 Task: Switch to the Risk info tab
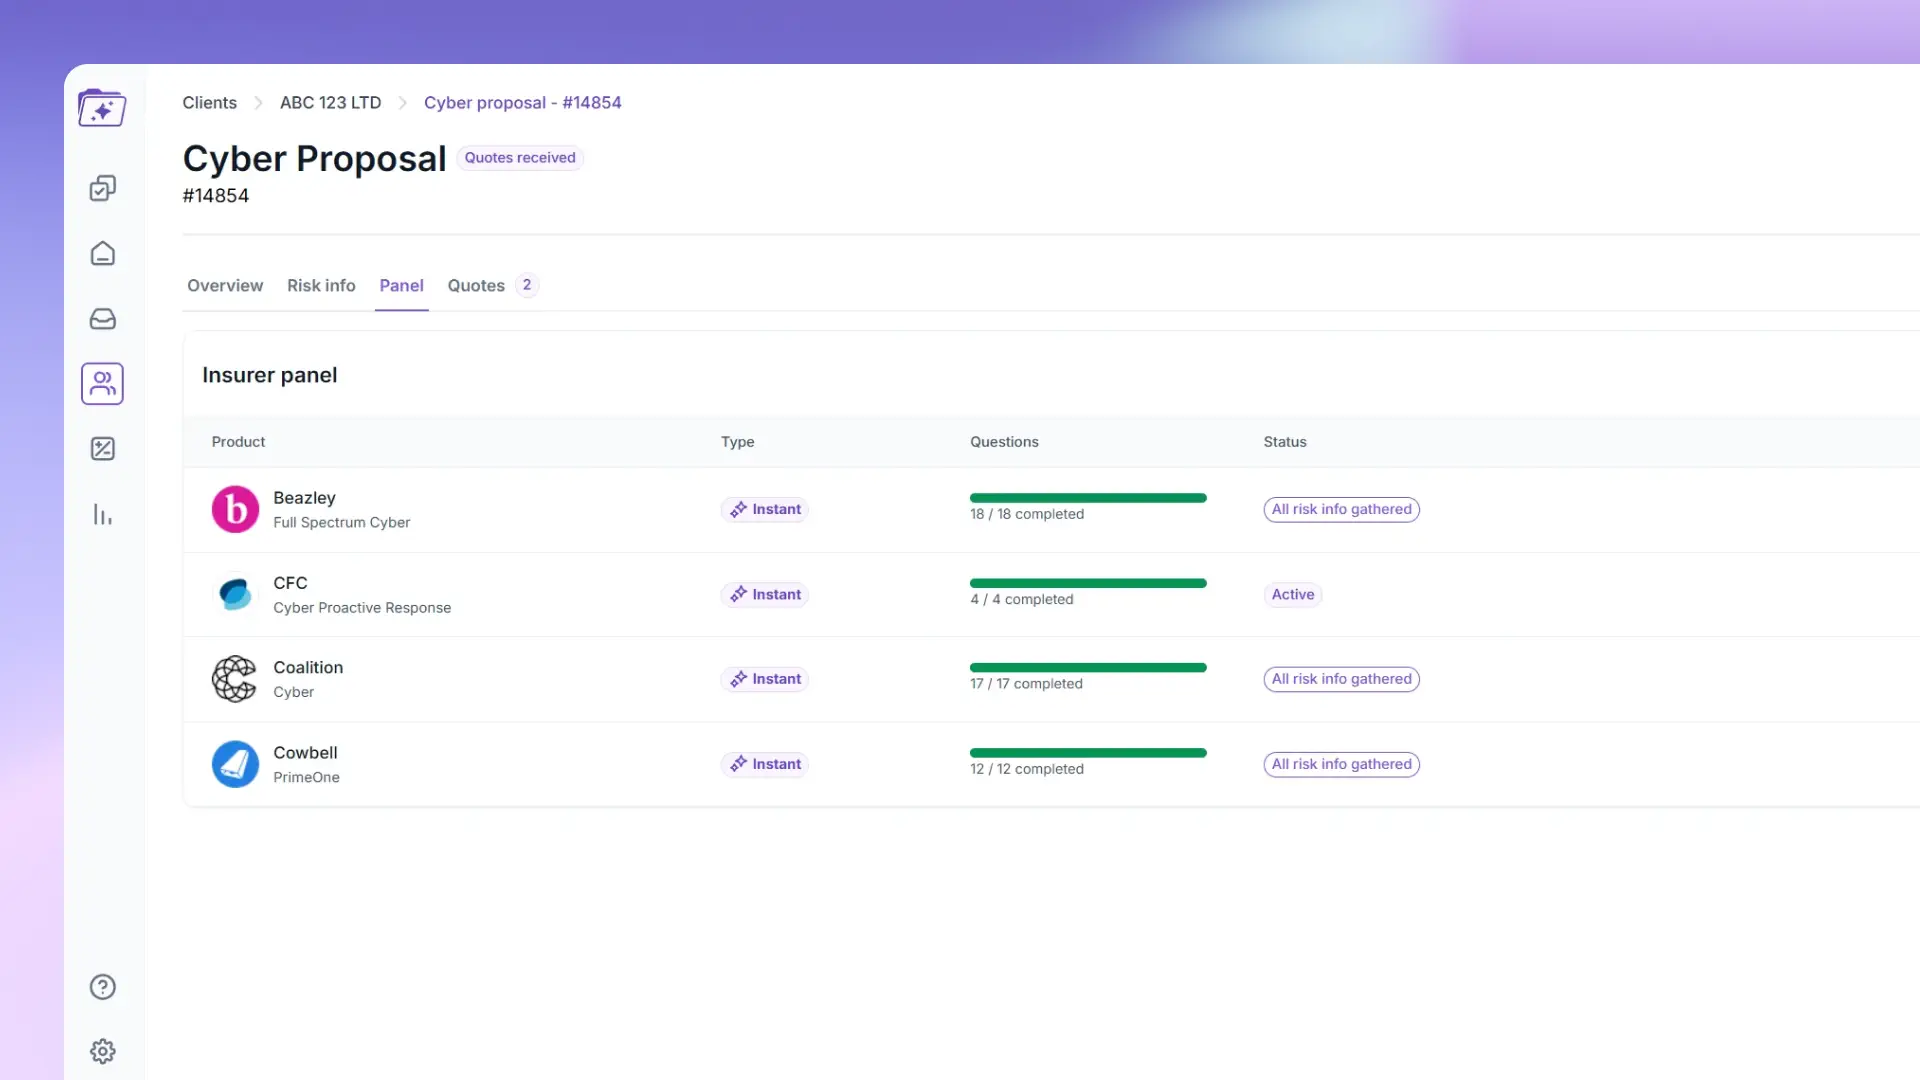pos(321,286)
